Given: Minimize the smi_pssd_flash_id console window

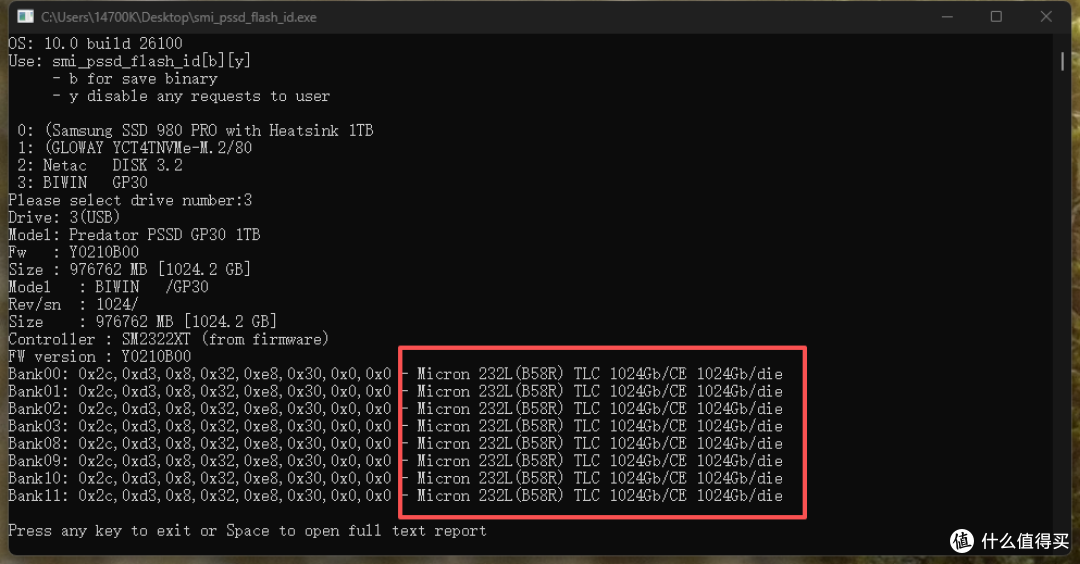Looking at the screenshot, I should (947, 17).
